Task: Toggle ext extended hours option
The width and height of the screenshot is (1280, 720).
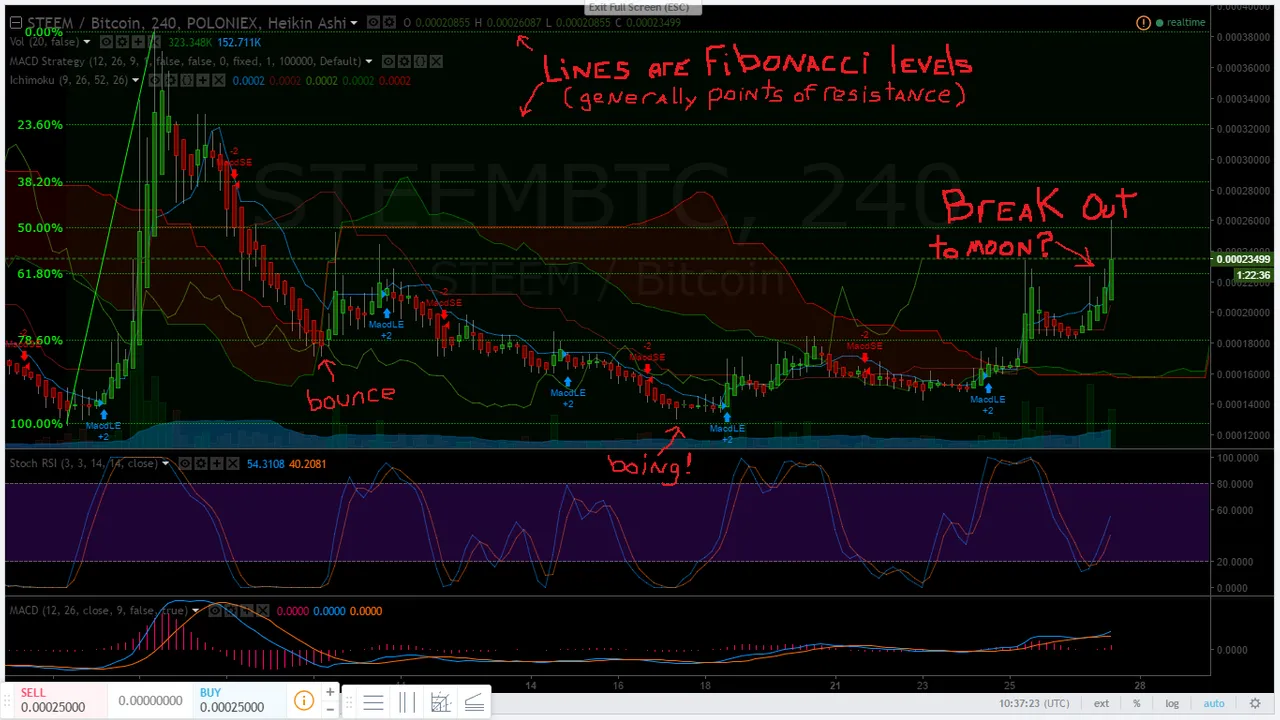Action: click(1100, 703)
